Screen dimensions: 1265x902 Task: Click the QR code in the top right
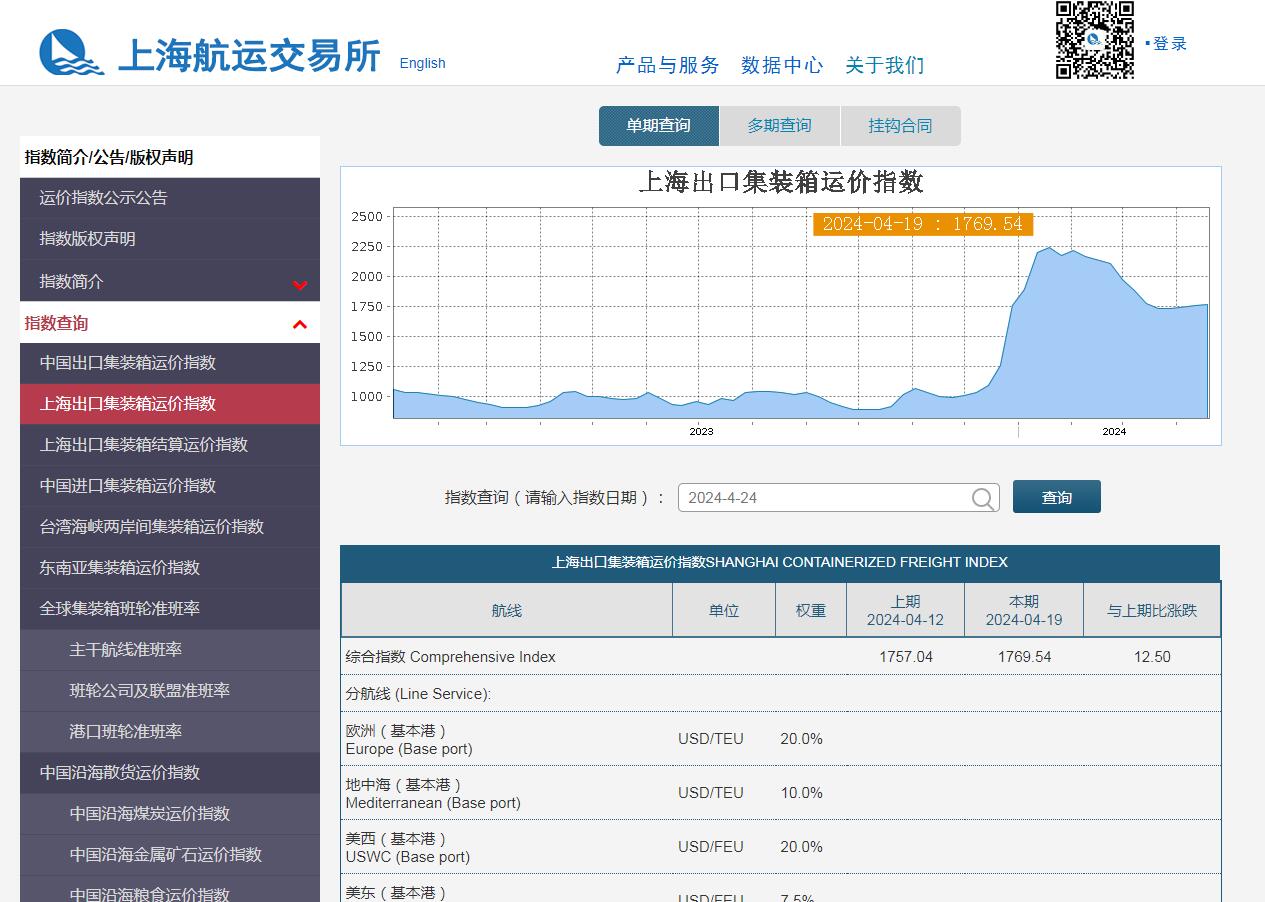coord(1094,42)
